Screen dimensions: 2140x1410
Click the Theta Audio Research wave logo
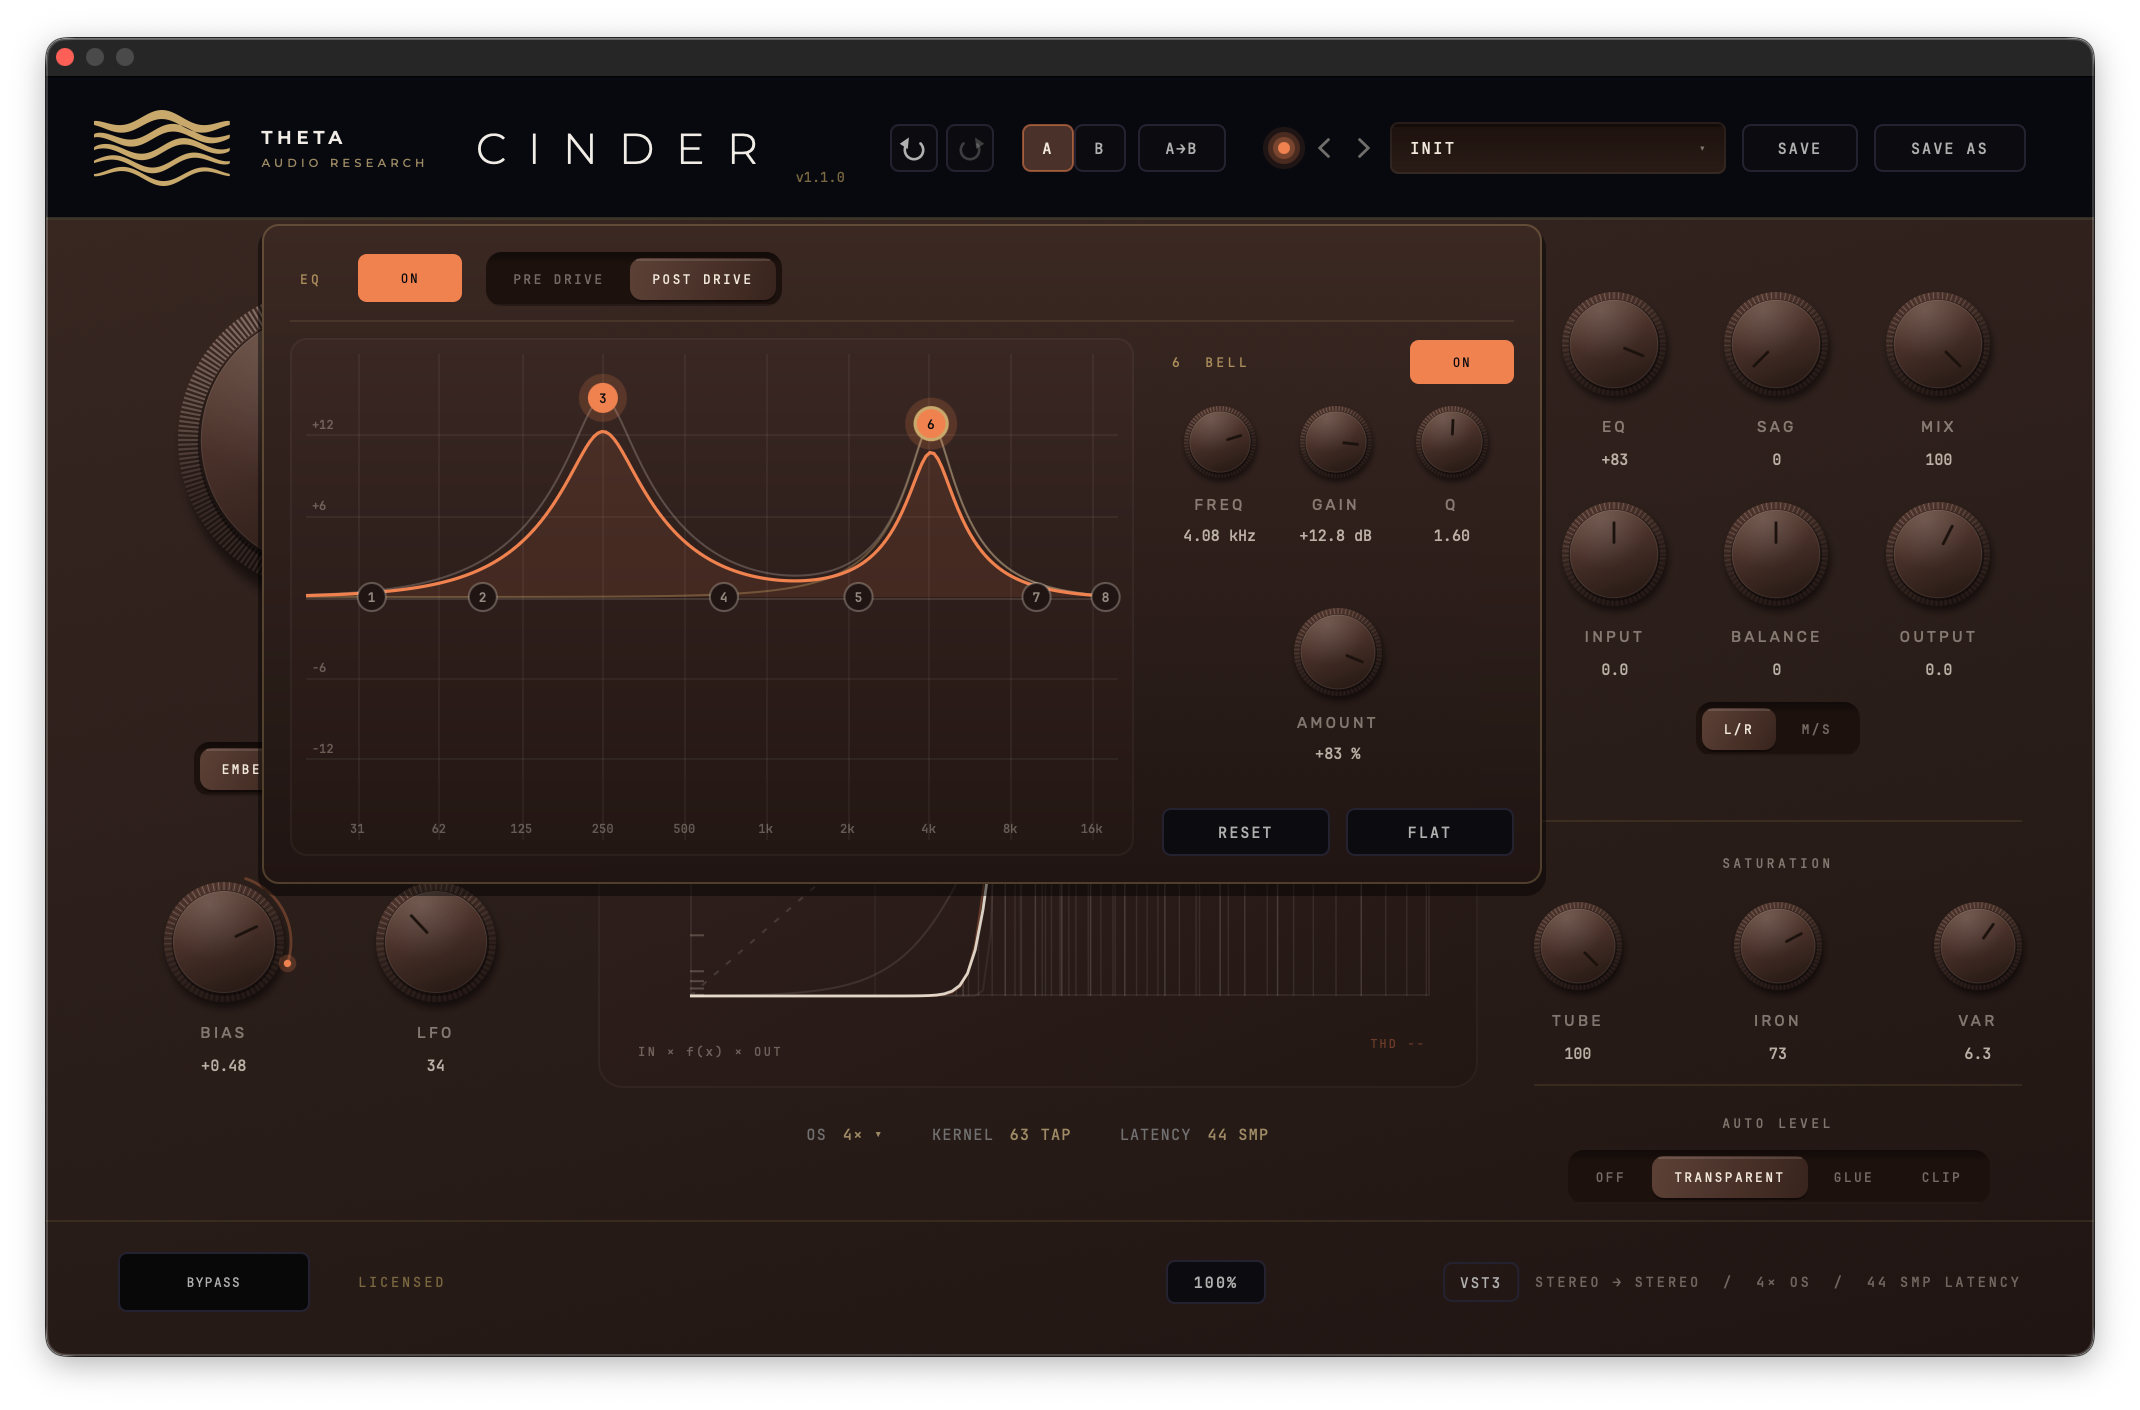(162, 148)
